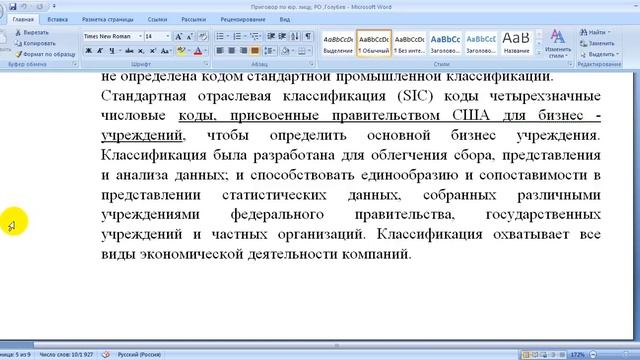Open the underline style dropdown arrow
The height and width of the screenshot is (360, 640).
120,51
